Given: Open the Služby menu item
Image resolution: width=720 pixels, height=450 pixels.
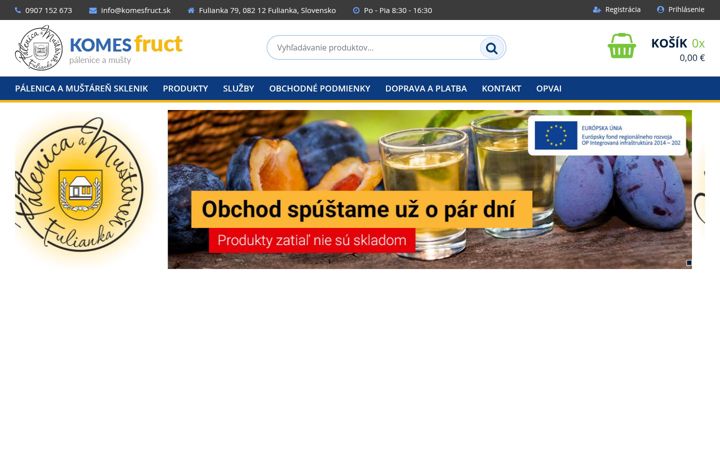Looking at the screenshot, I should (x=238, y=89).
